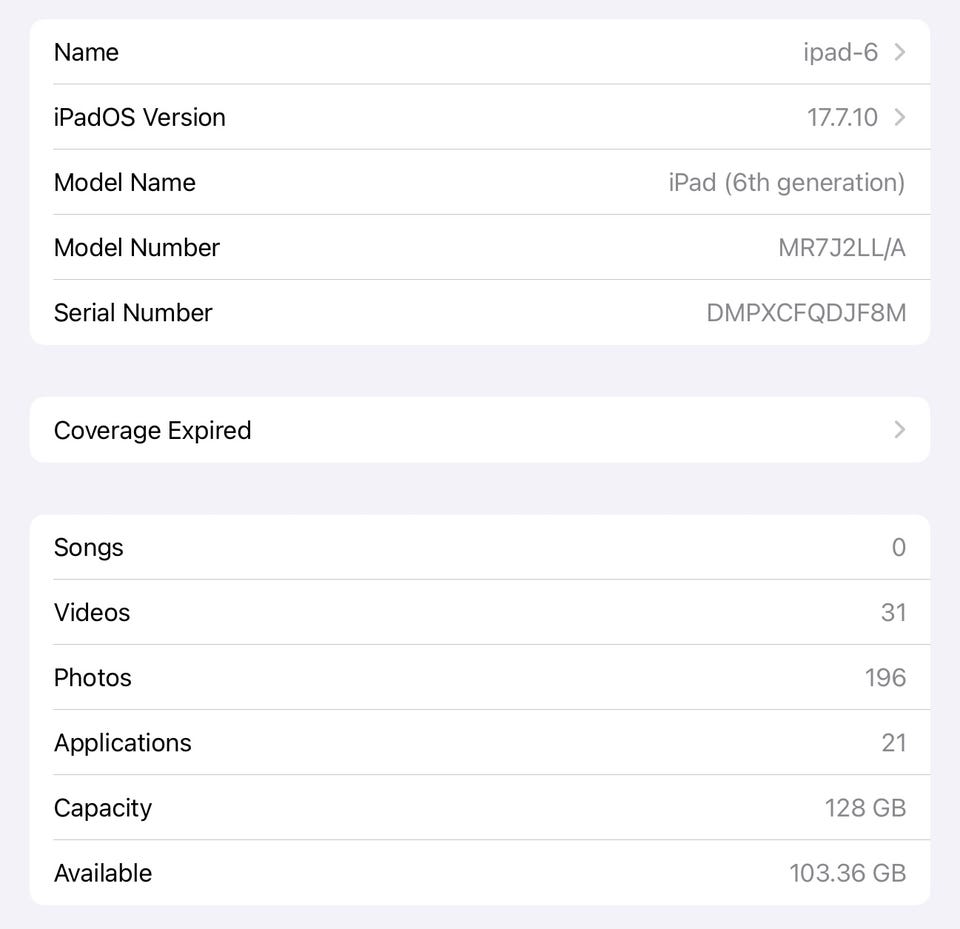The image size is (960, 929).
Task: Tap the Available 103.36 GB value
Action: click(847, 873)
